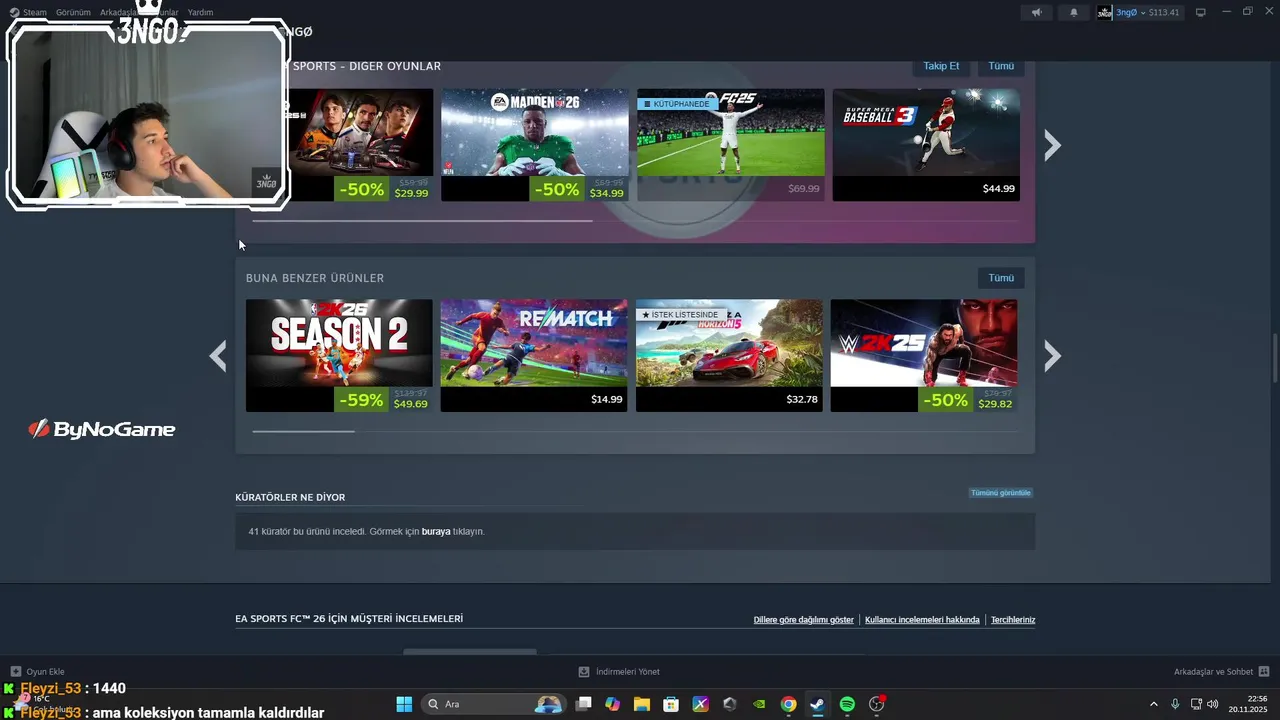Click $44.99 price on Baseball 3
This screenshot has width=1280, height=720.
tap(998, 189)
